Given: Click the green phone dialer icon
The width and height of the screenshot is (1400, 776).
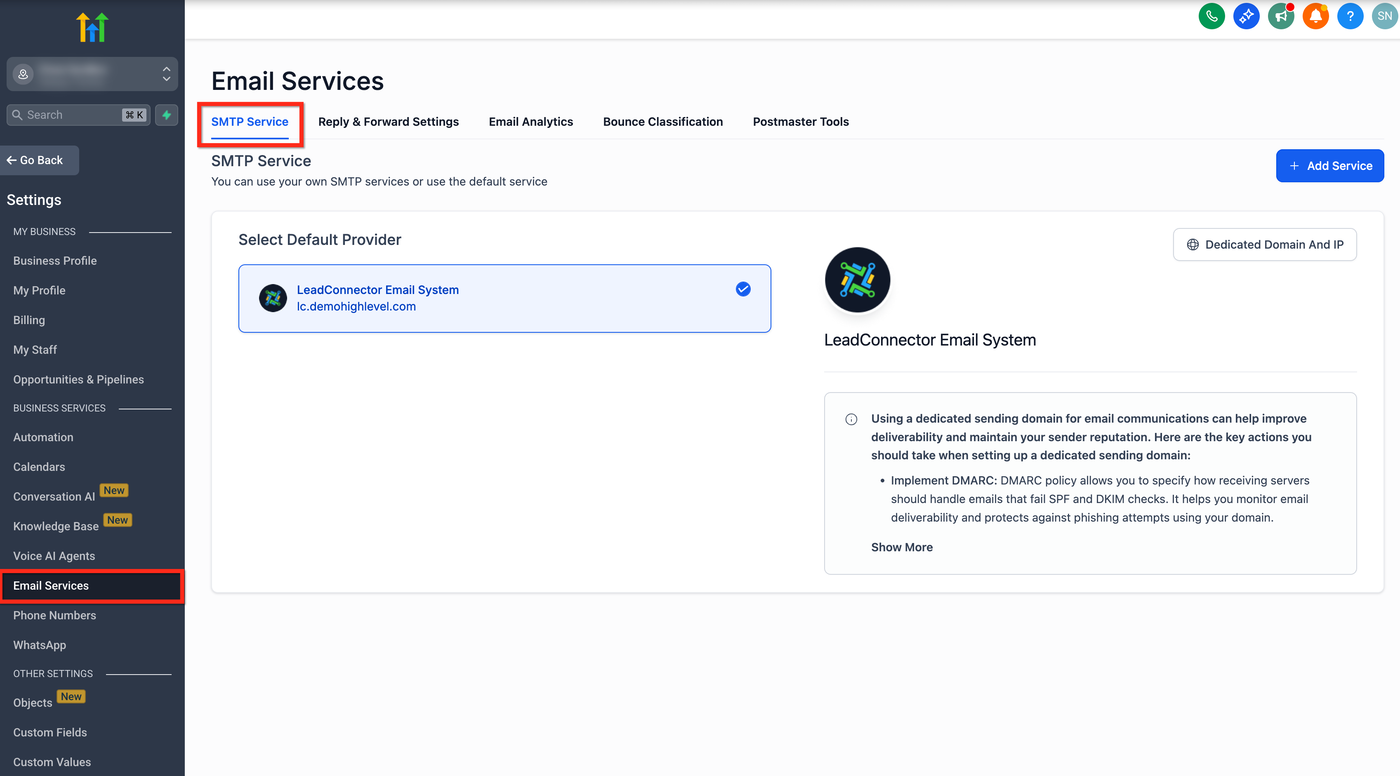Looking at the screenshot, I should point(1212,16).
